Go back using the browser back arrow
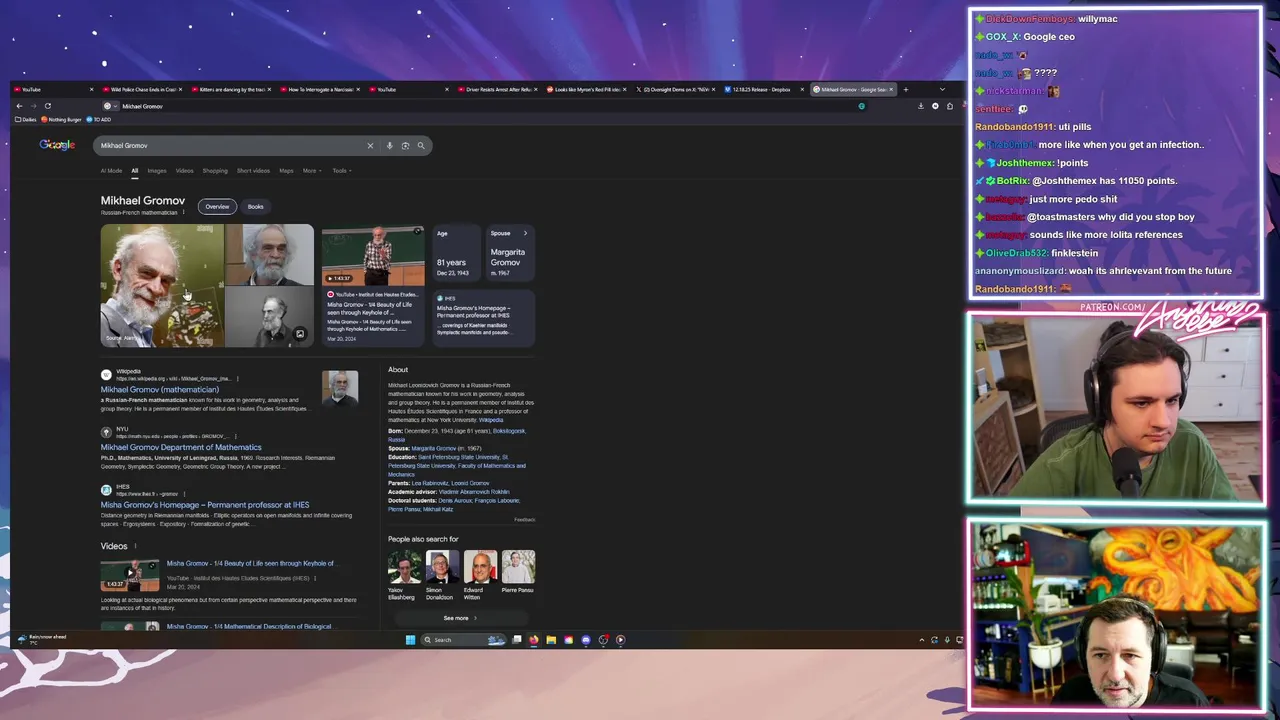 [x=19, y=106]
